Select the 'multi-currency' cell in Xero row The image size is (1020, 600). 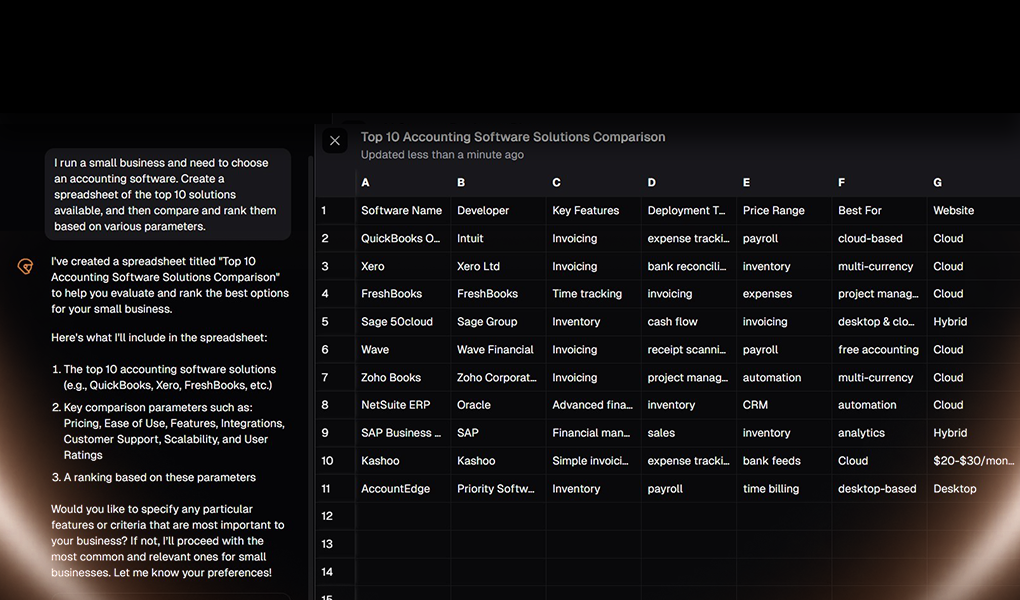pyautogui.click(x=879, y=267)
